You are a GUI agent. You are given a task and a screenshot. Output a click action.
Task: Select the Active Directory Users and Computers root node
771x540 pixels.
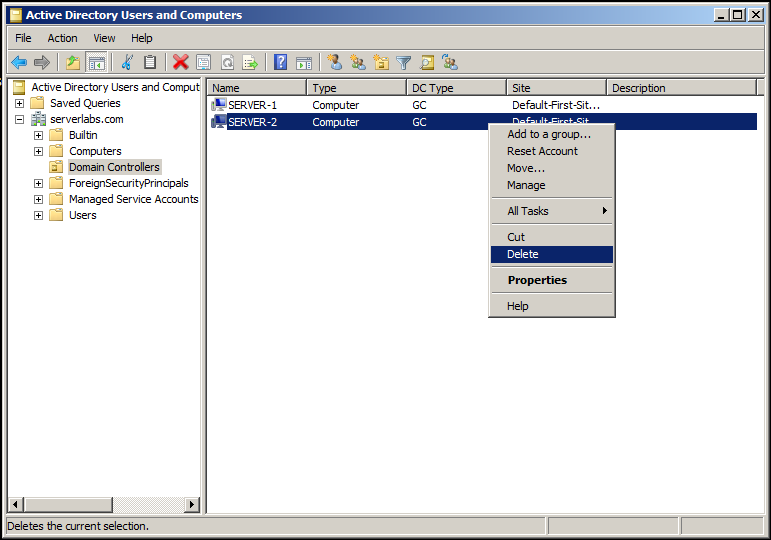(x=115, y=87)
